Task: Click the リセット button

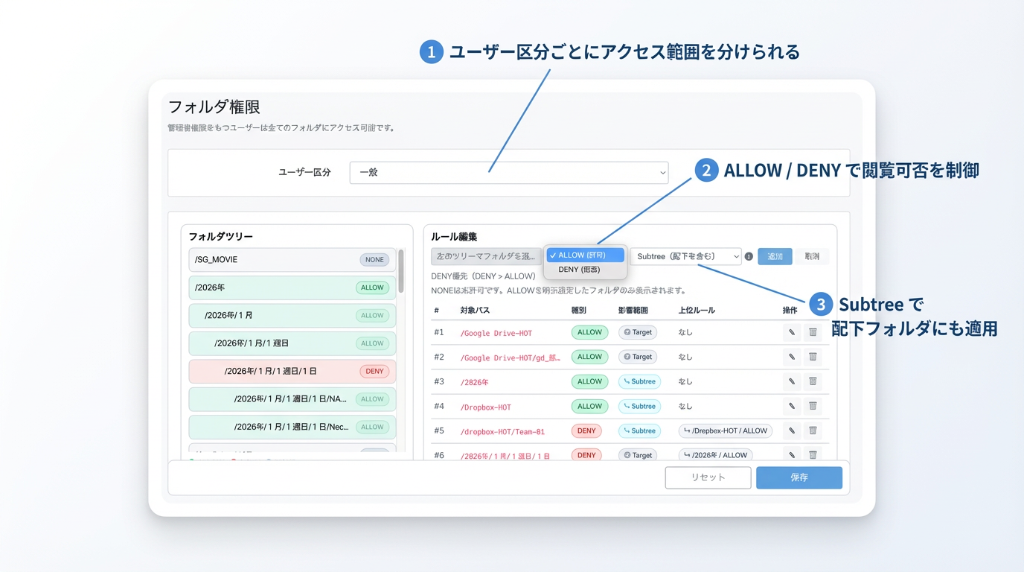Action: (x=708, y=477)
